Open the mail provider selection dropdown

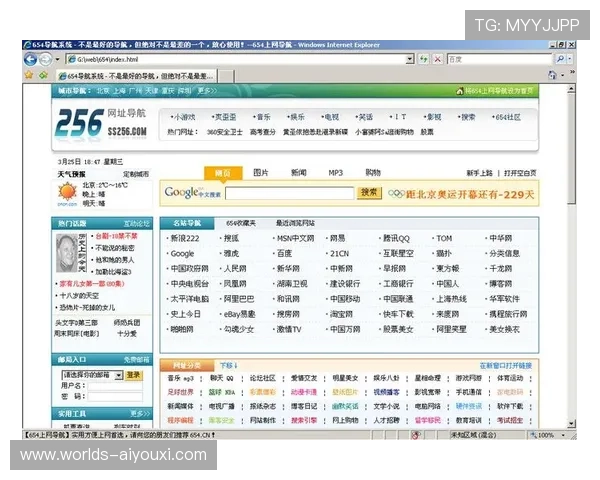(x=119, y=375)
